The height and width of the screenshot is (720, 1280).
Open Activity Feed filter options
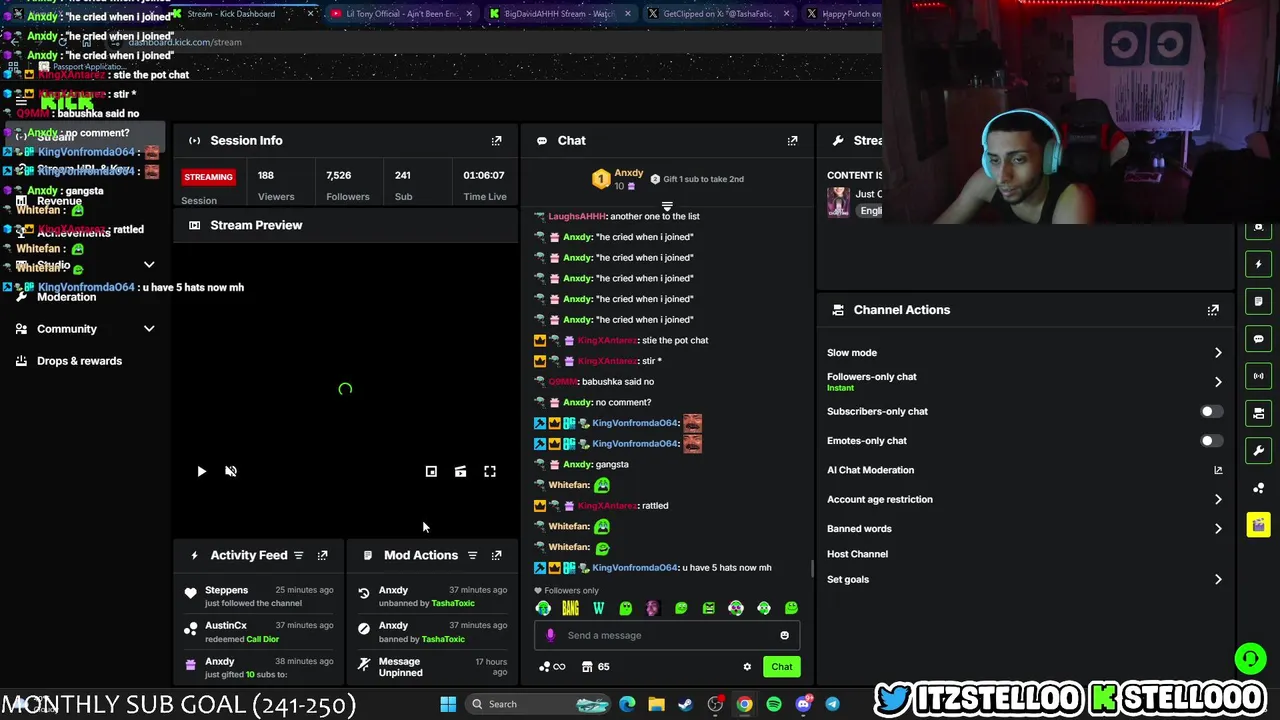tap(298, 555)
